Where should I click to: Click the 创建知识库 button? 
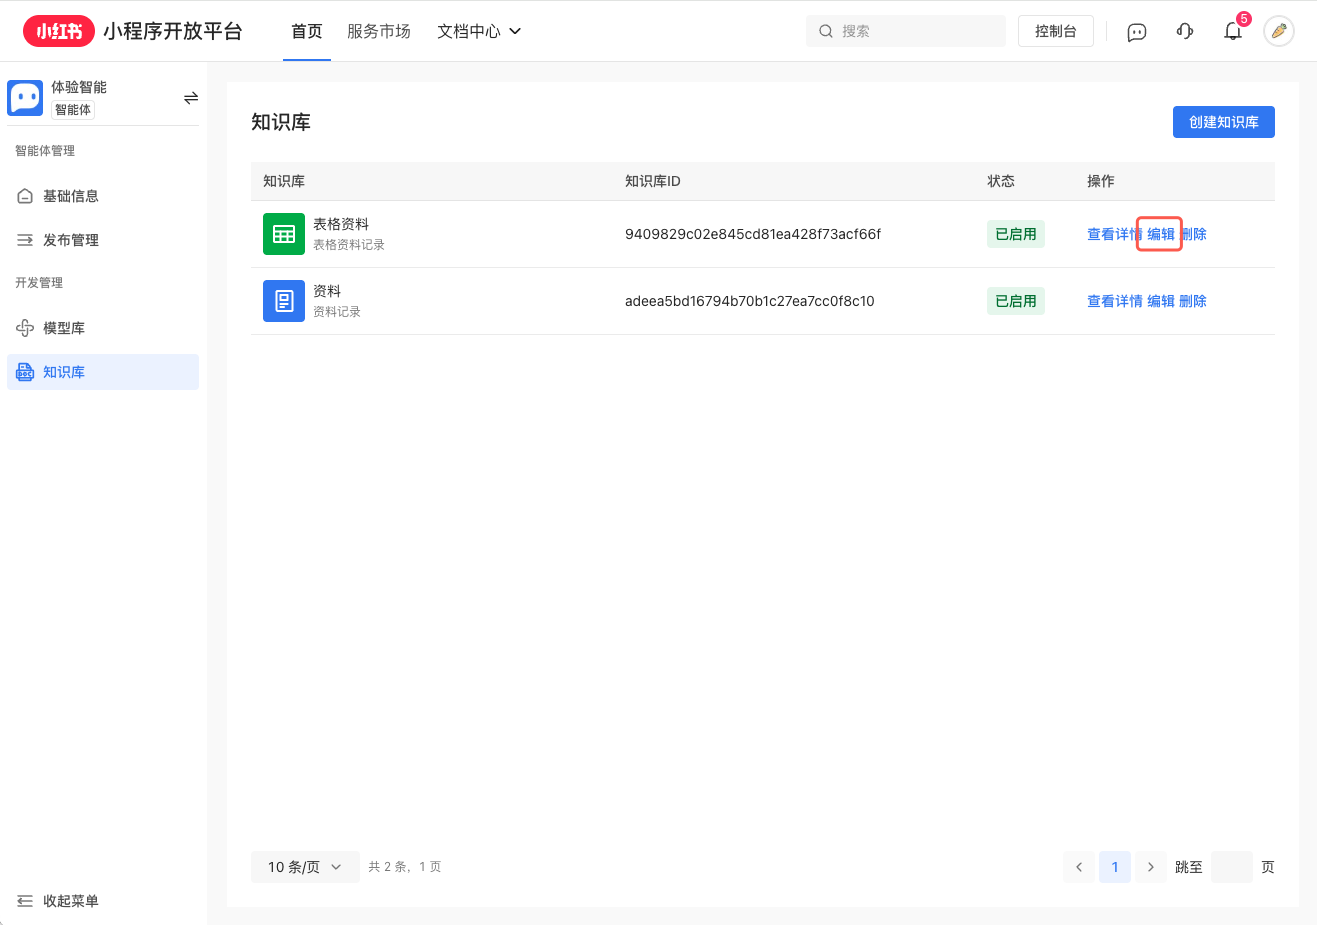[x=1223, y=121]
